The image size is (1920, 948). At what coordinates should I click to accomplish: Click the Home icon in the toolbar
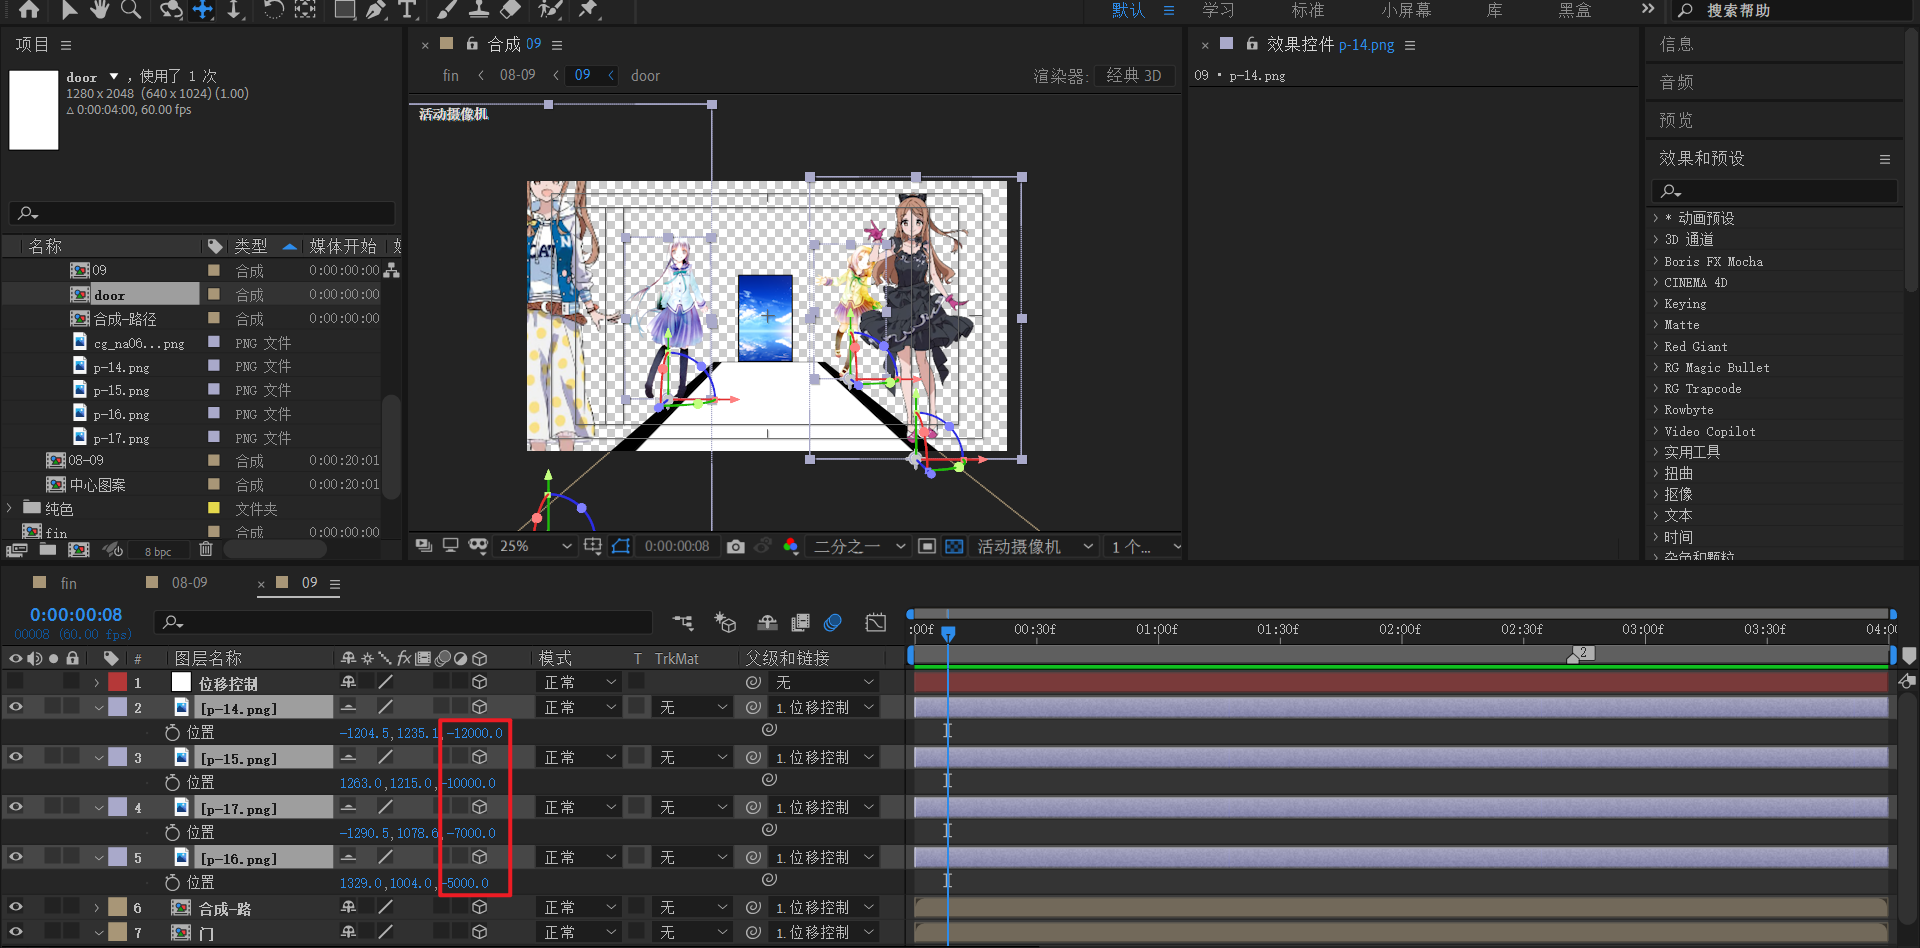(29, 10)
